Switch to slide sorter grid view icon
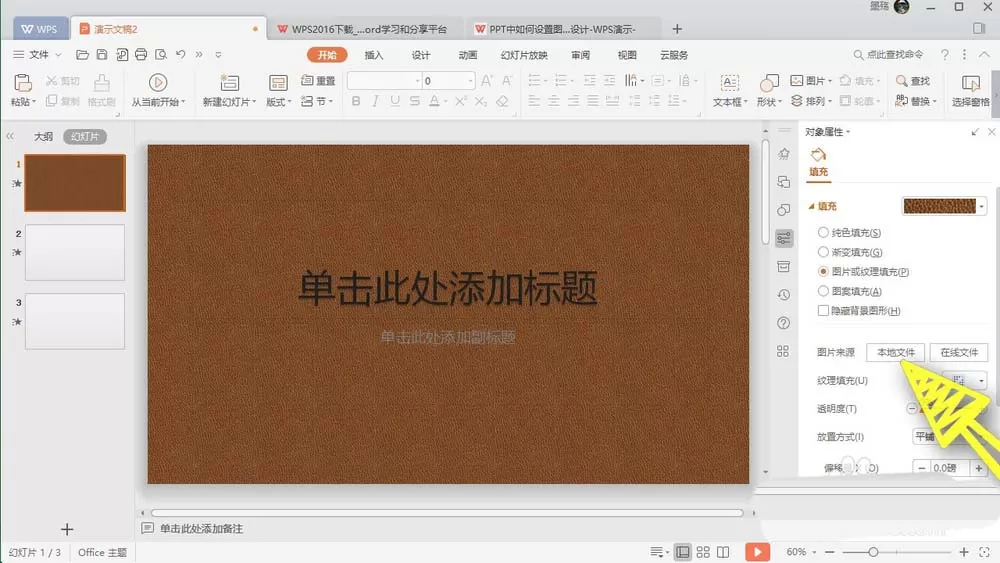Screen dimensions: 1000x563 pos(703,552)
